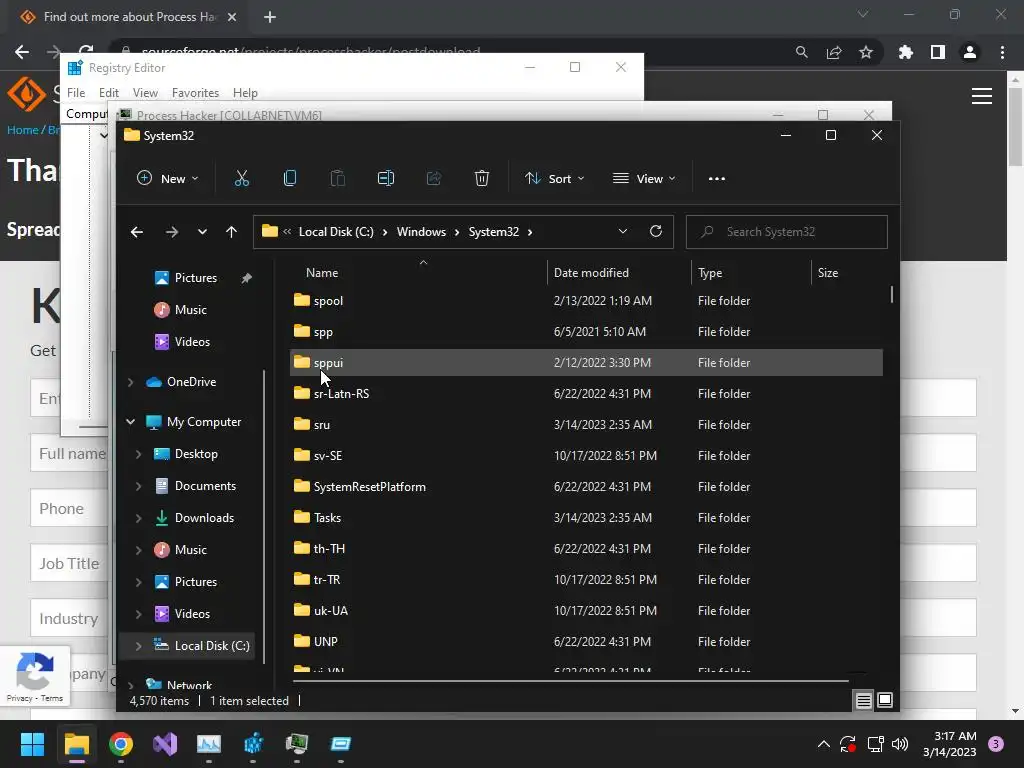1024x768 pixels.
Task: Open Chrome profile avatar icon
Action: (970, 52)
